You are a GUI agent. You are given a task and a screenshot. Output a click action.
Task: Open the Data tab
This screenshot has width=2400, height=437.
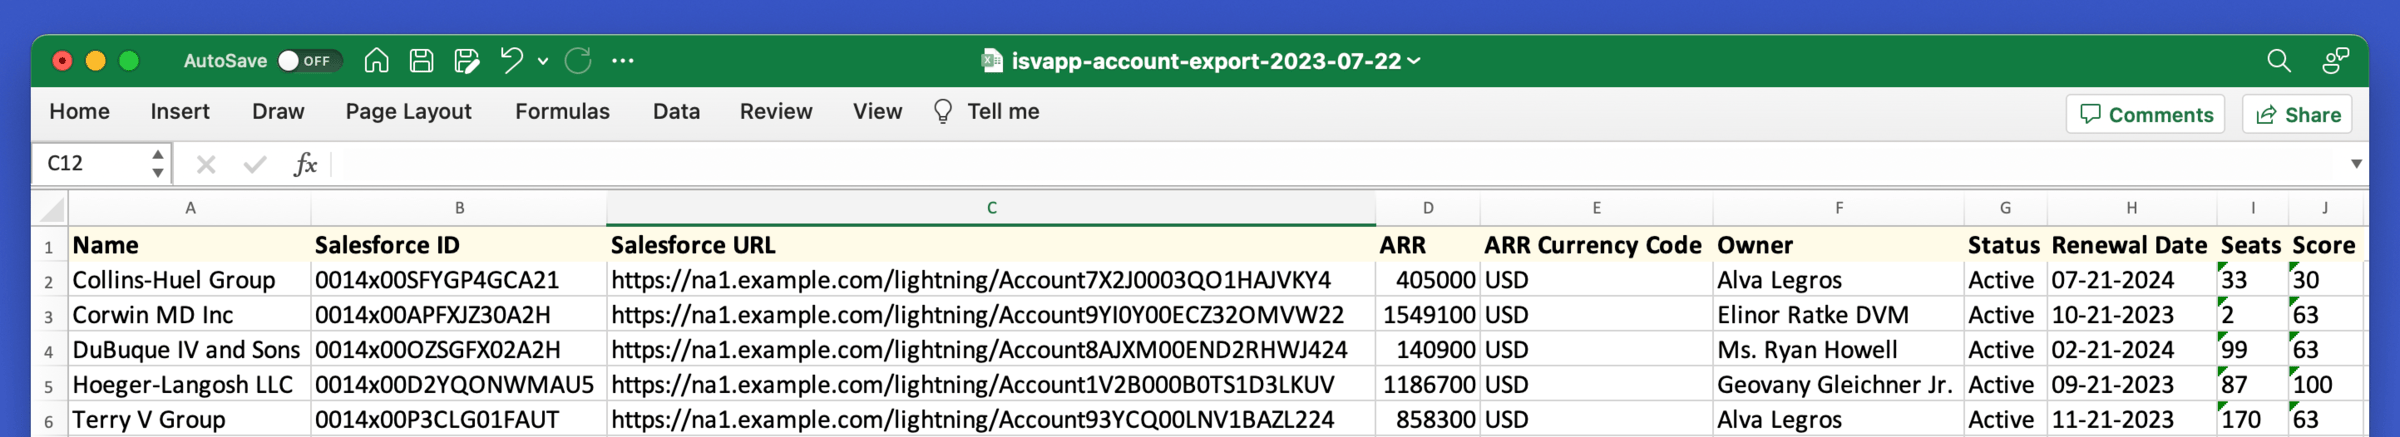676,112
